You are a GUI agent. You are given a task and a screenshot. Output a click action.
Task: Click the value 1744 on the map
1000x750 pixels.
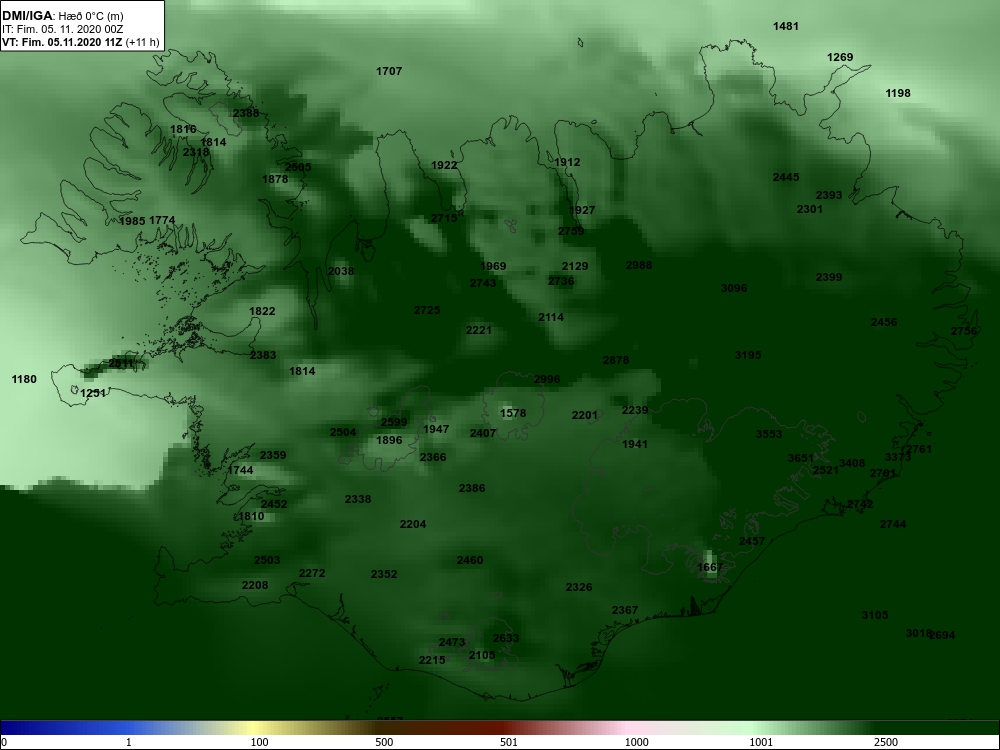click(x=240, y=470)
